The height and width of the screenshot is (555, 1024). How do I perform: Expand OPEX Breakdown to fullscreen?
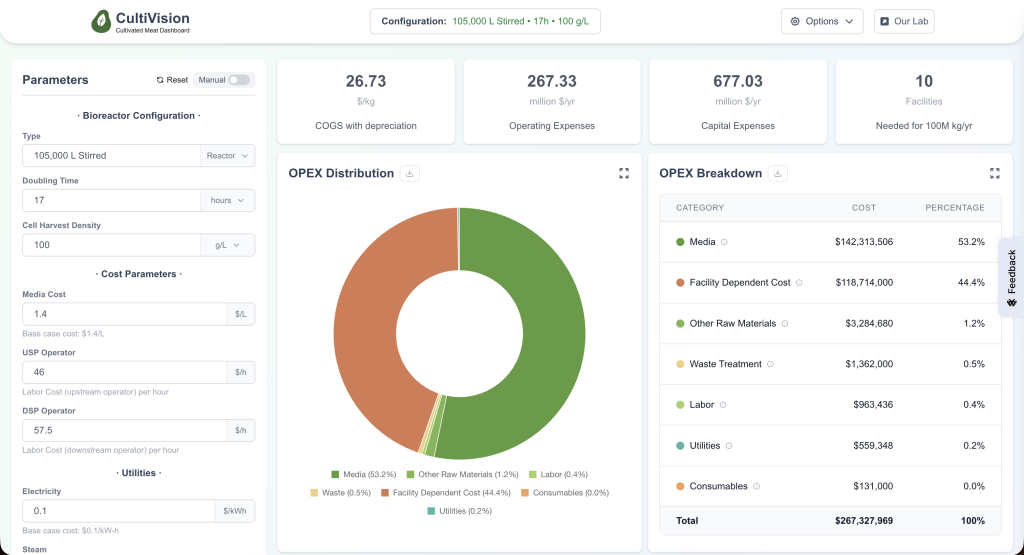[994, 173]
